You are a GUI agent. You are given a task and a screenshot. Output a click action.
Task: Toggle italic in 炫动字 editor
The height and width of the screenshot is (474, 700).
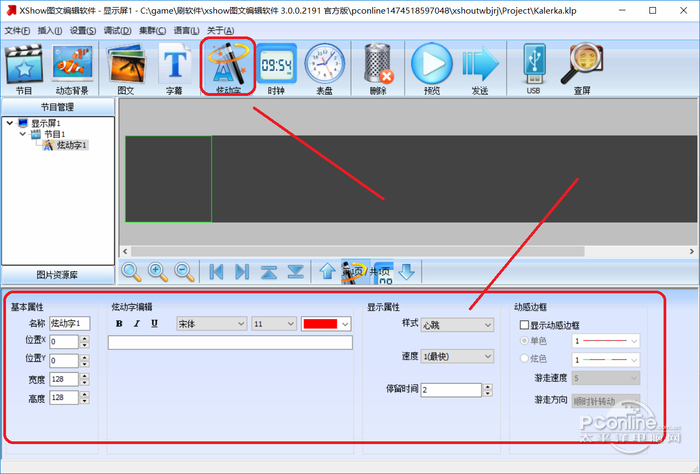point(137,324)
